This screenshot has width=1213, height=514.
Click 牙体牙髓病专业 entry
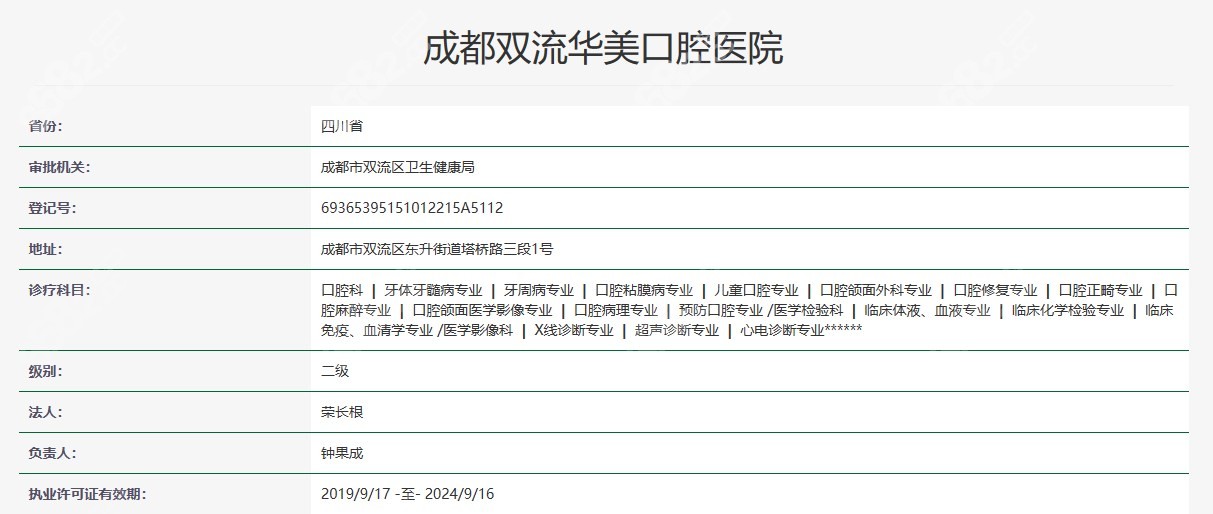tap(433, 290)
